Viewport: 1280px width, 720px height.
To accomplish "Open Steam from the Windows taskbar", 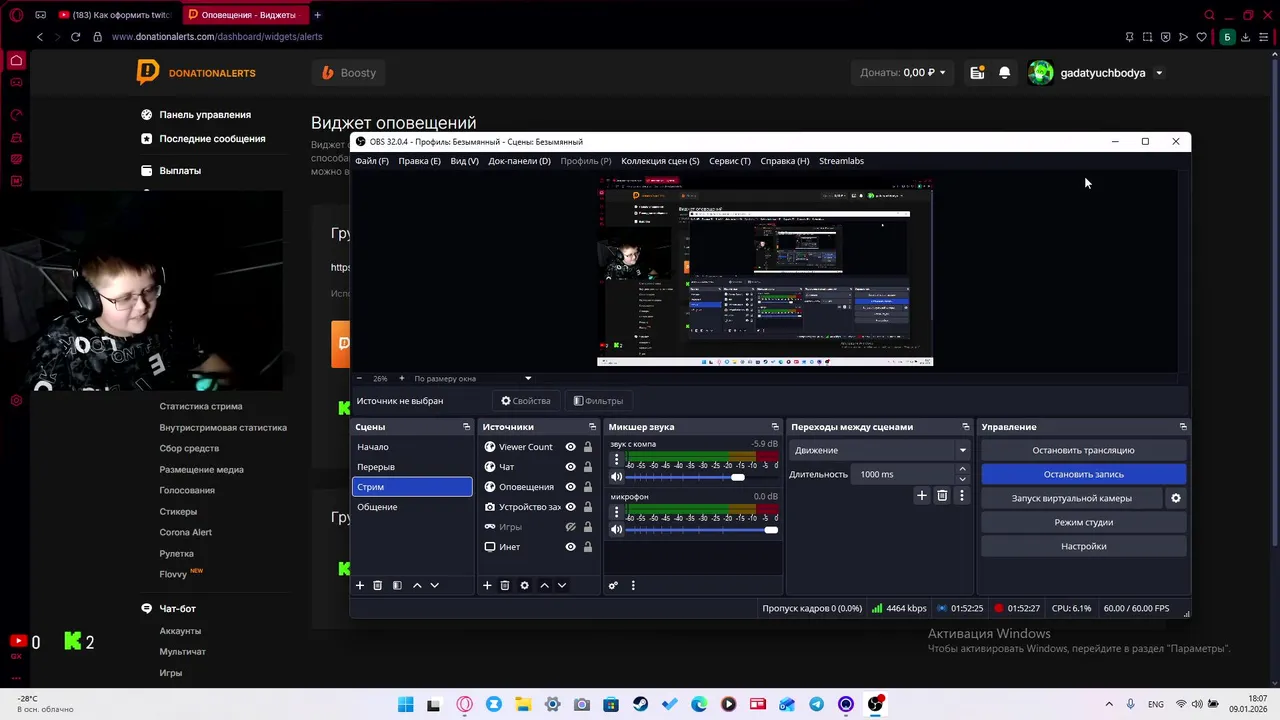I will click(x=640, y=704).
